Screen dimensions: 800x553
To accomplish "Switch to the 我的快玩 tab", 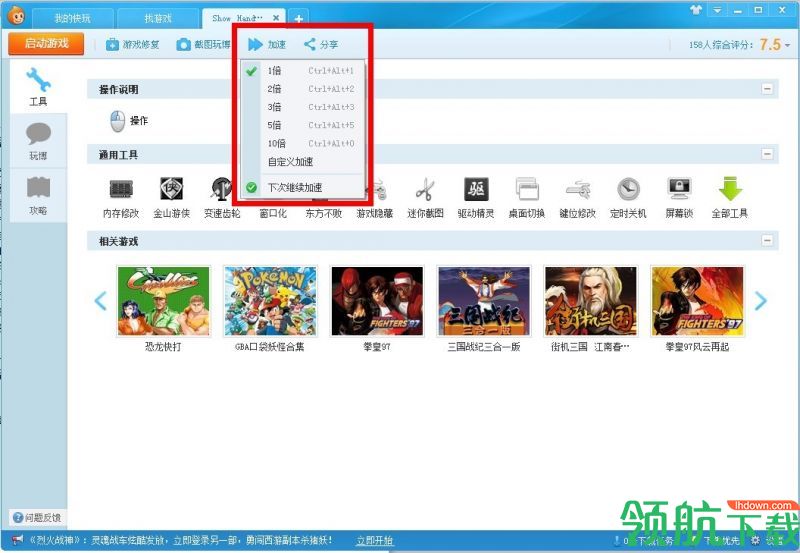I will 72,19.
